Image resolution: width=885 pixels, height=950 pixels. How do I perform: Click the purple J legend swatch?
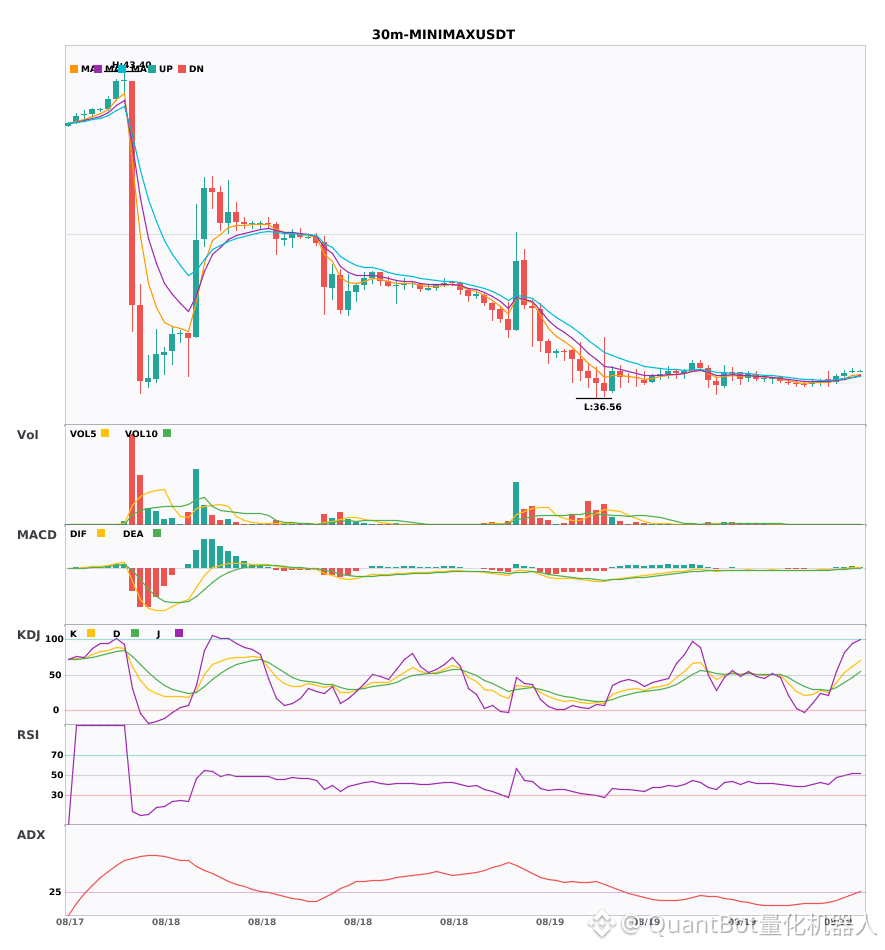tap(179, 633)
